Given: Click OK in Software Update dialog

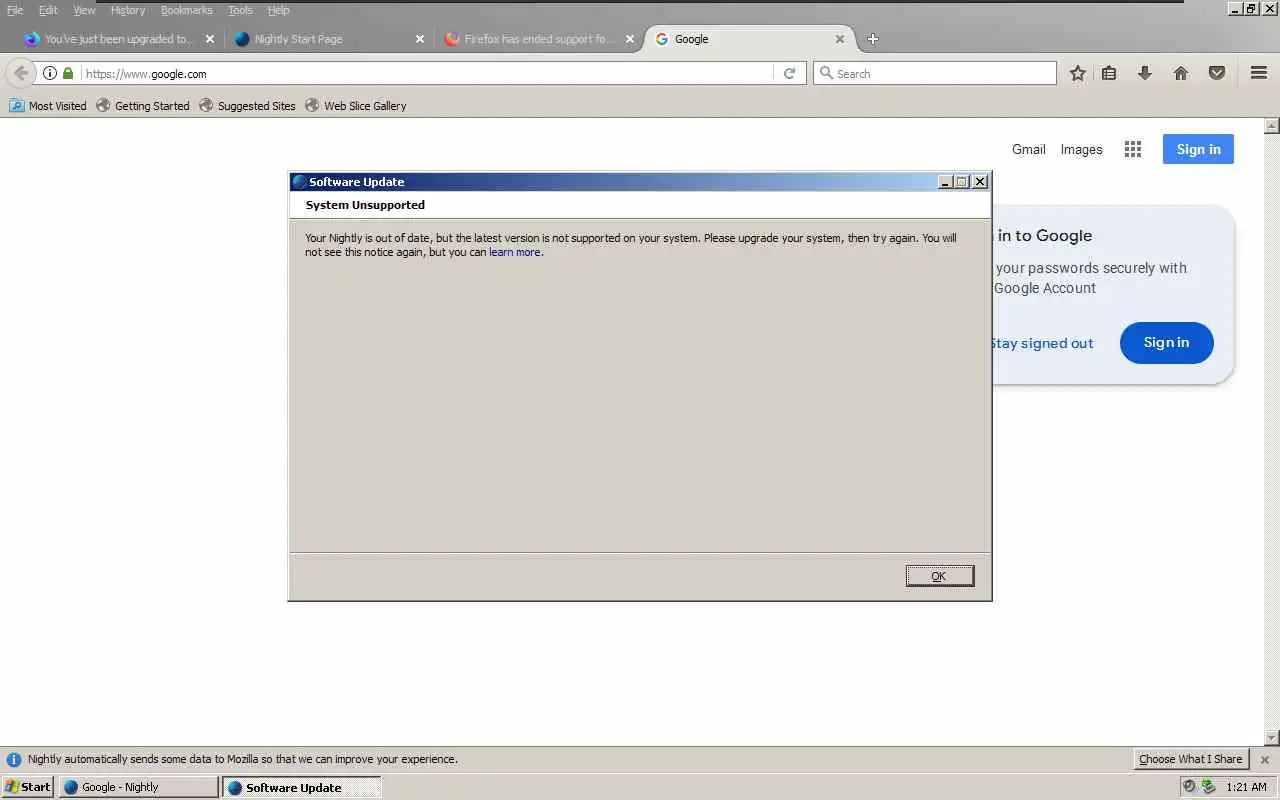Looking at the screenshot, I should [x=939, y=576].
